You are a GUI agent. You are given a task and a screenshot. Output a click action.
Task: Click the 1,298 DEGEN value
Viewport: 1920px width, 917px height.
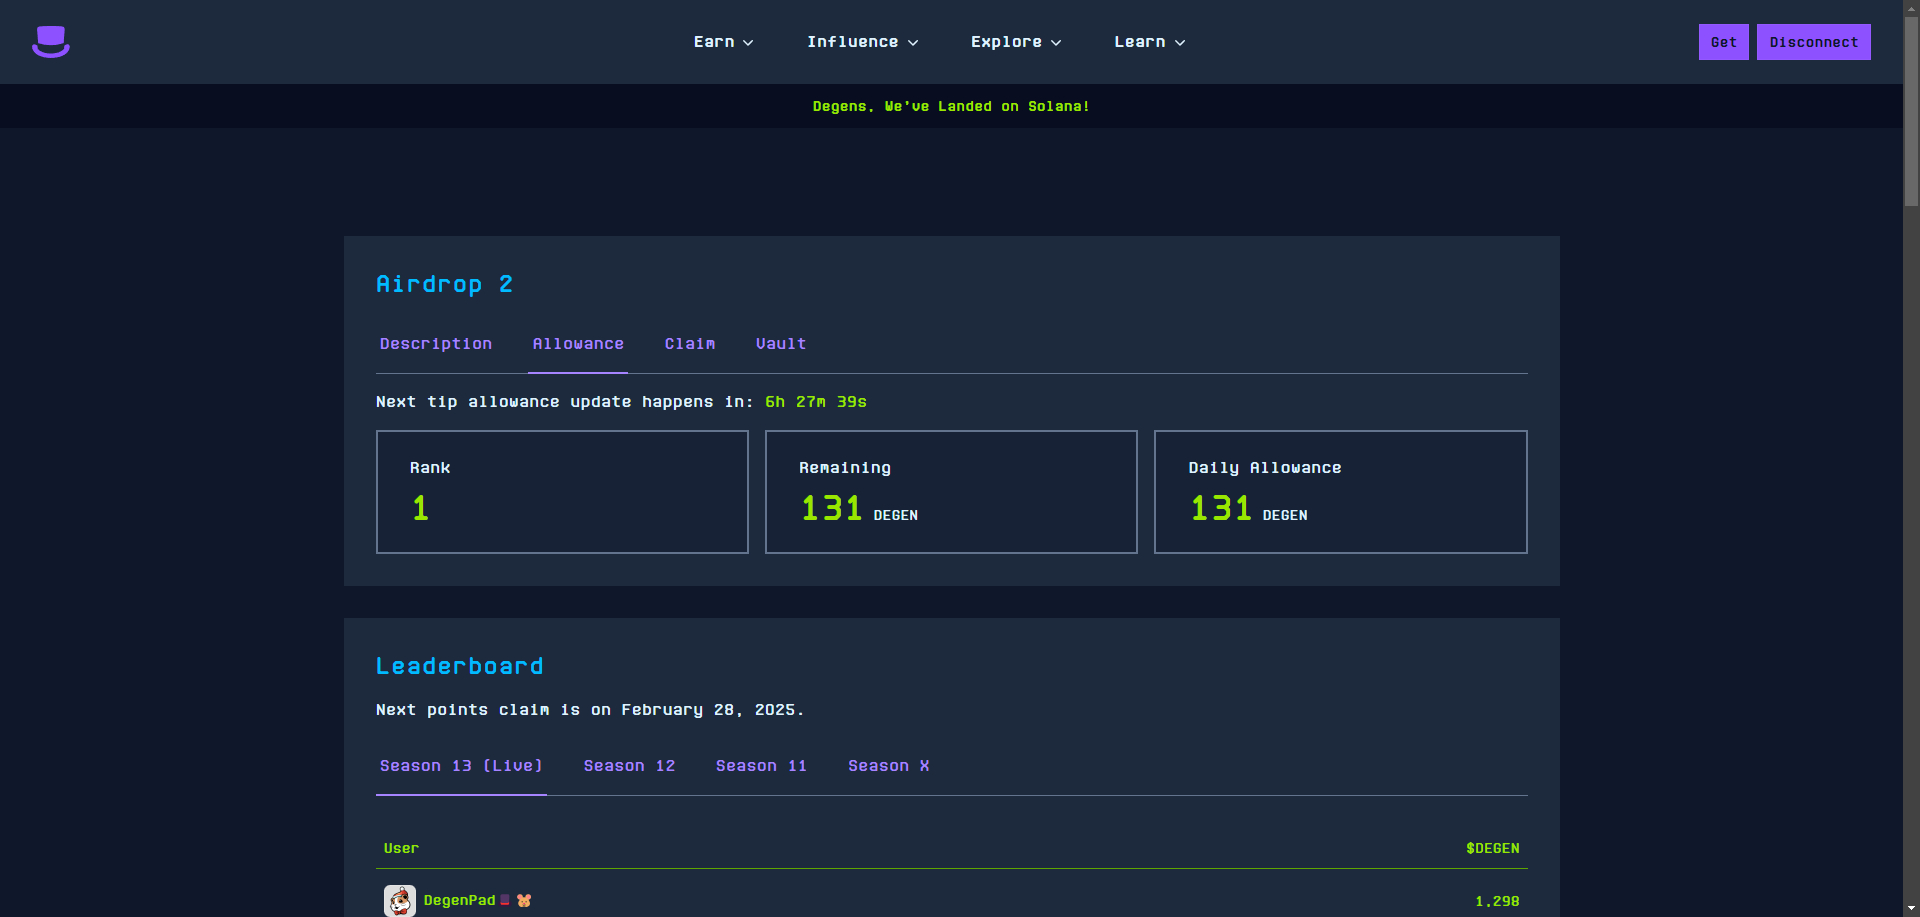1497,901
